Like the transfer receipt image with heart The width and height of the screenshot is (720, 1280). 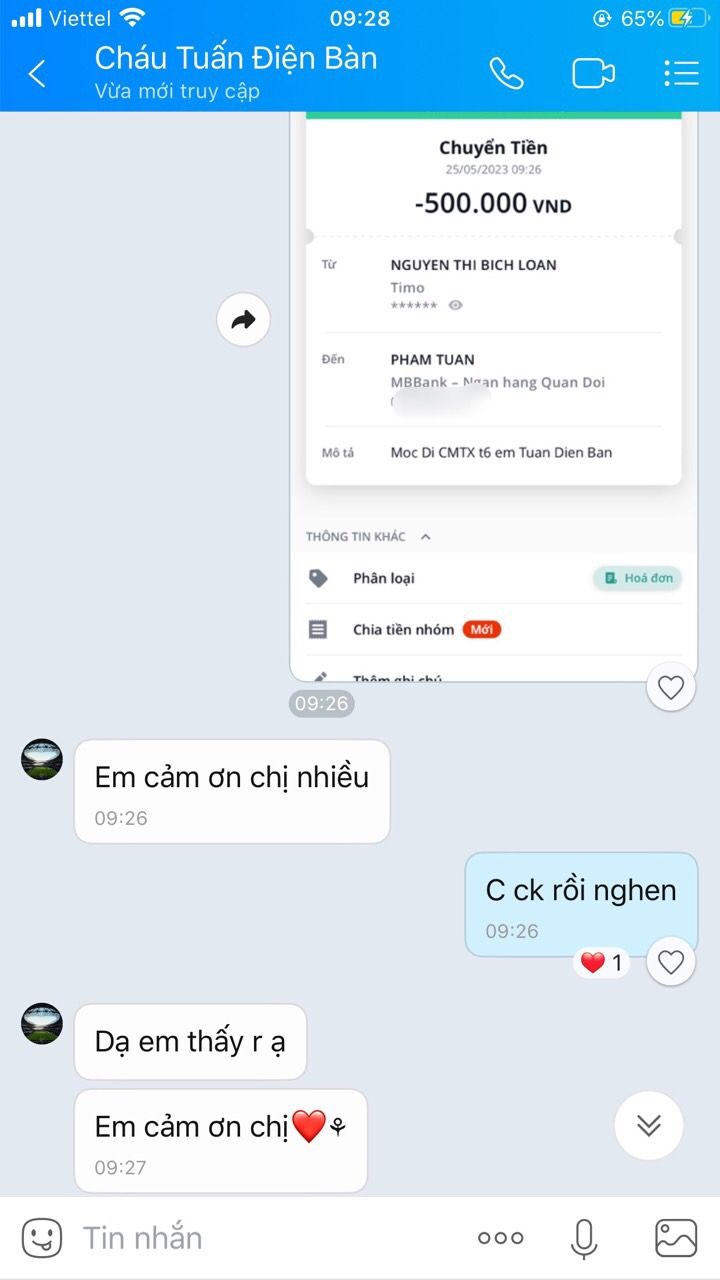[x=670, y=687]
